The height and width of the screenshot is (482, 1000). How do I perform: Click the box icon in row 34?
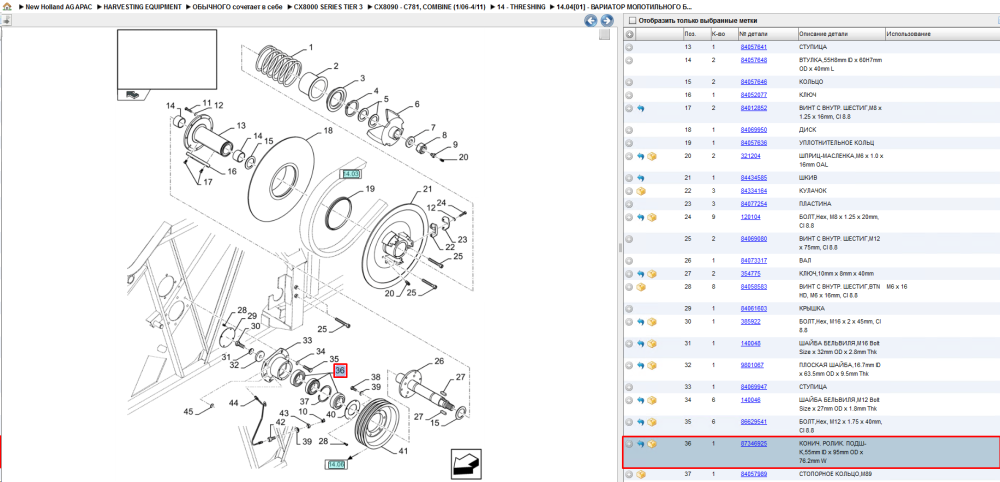652,400
